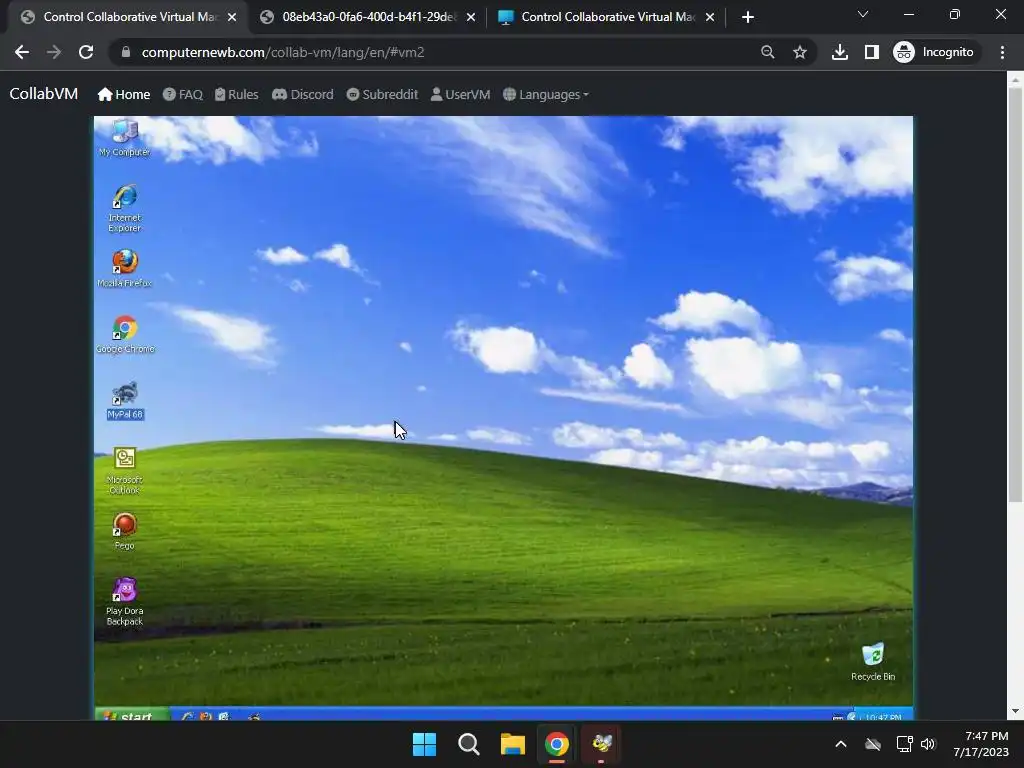This screenshot has width=1024, height=768.
Task: Open the Recycle Bin on XP desktop
Action: (872, 662)
